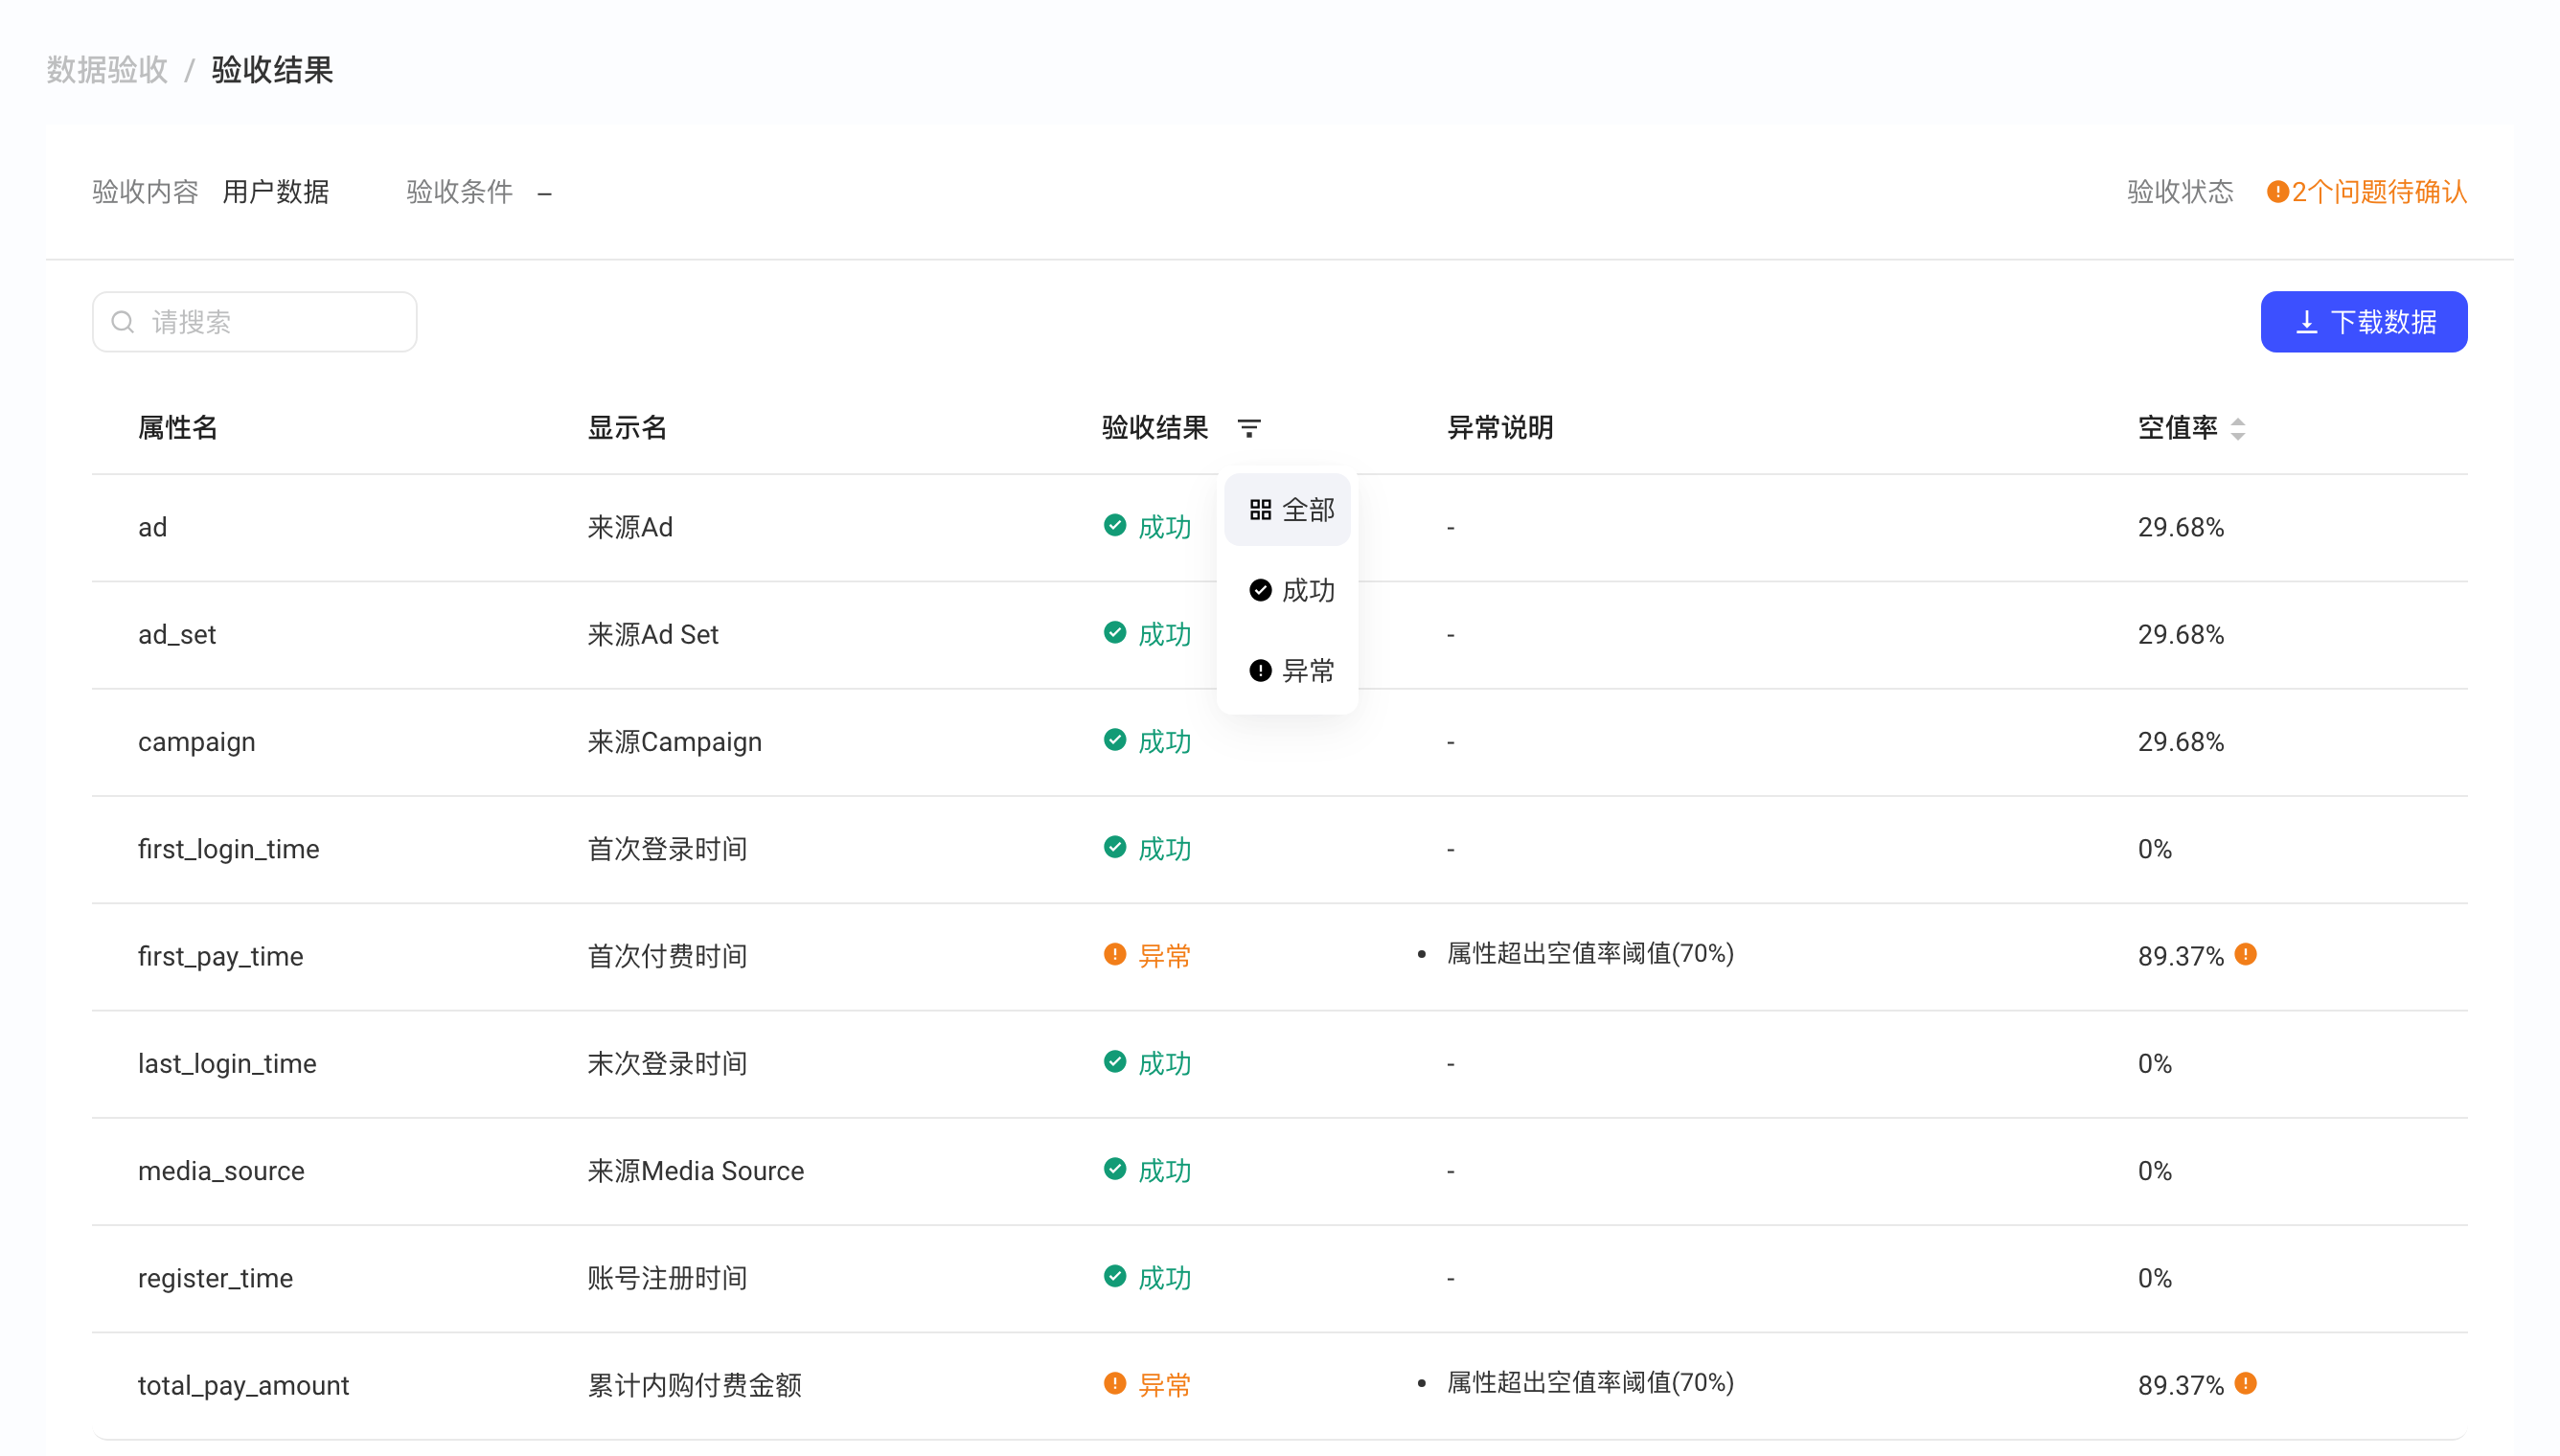Screen dimensions: 2560x1456
Task: Click warning icon next to total_pay_amount 89.37%
Action: click(x=2245, y=1383)
